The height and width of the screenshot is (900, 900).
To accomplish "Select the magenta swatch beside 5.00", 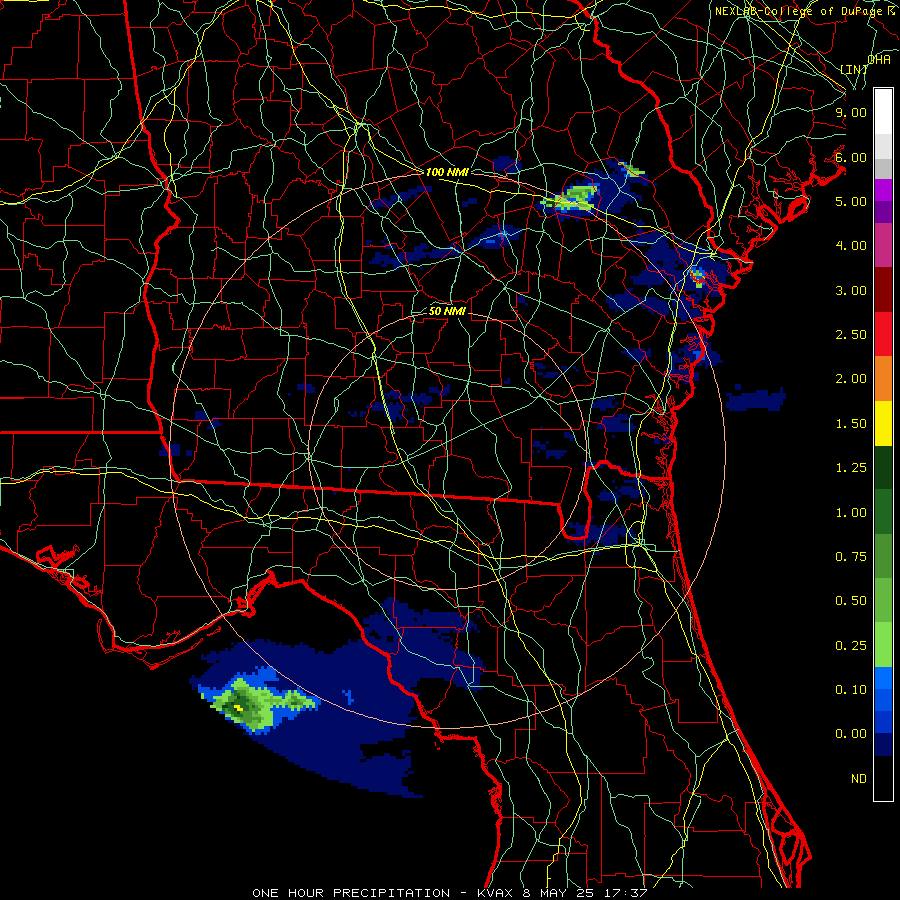I will tap(883, 190).
